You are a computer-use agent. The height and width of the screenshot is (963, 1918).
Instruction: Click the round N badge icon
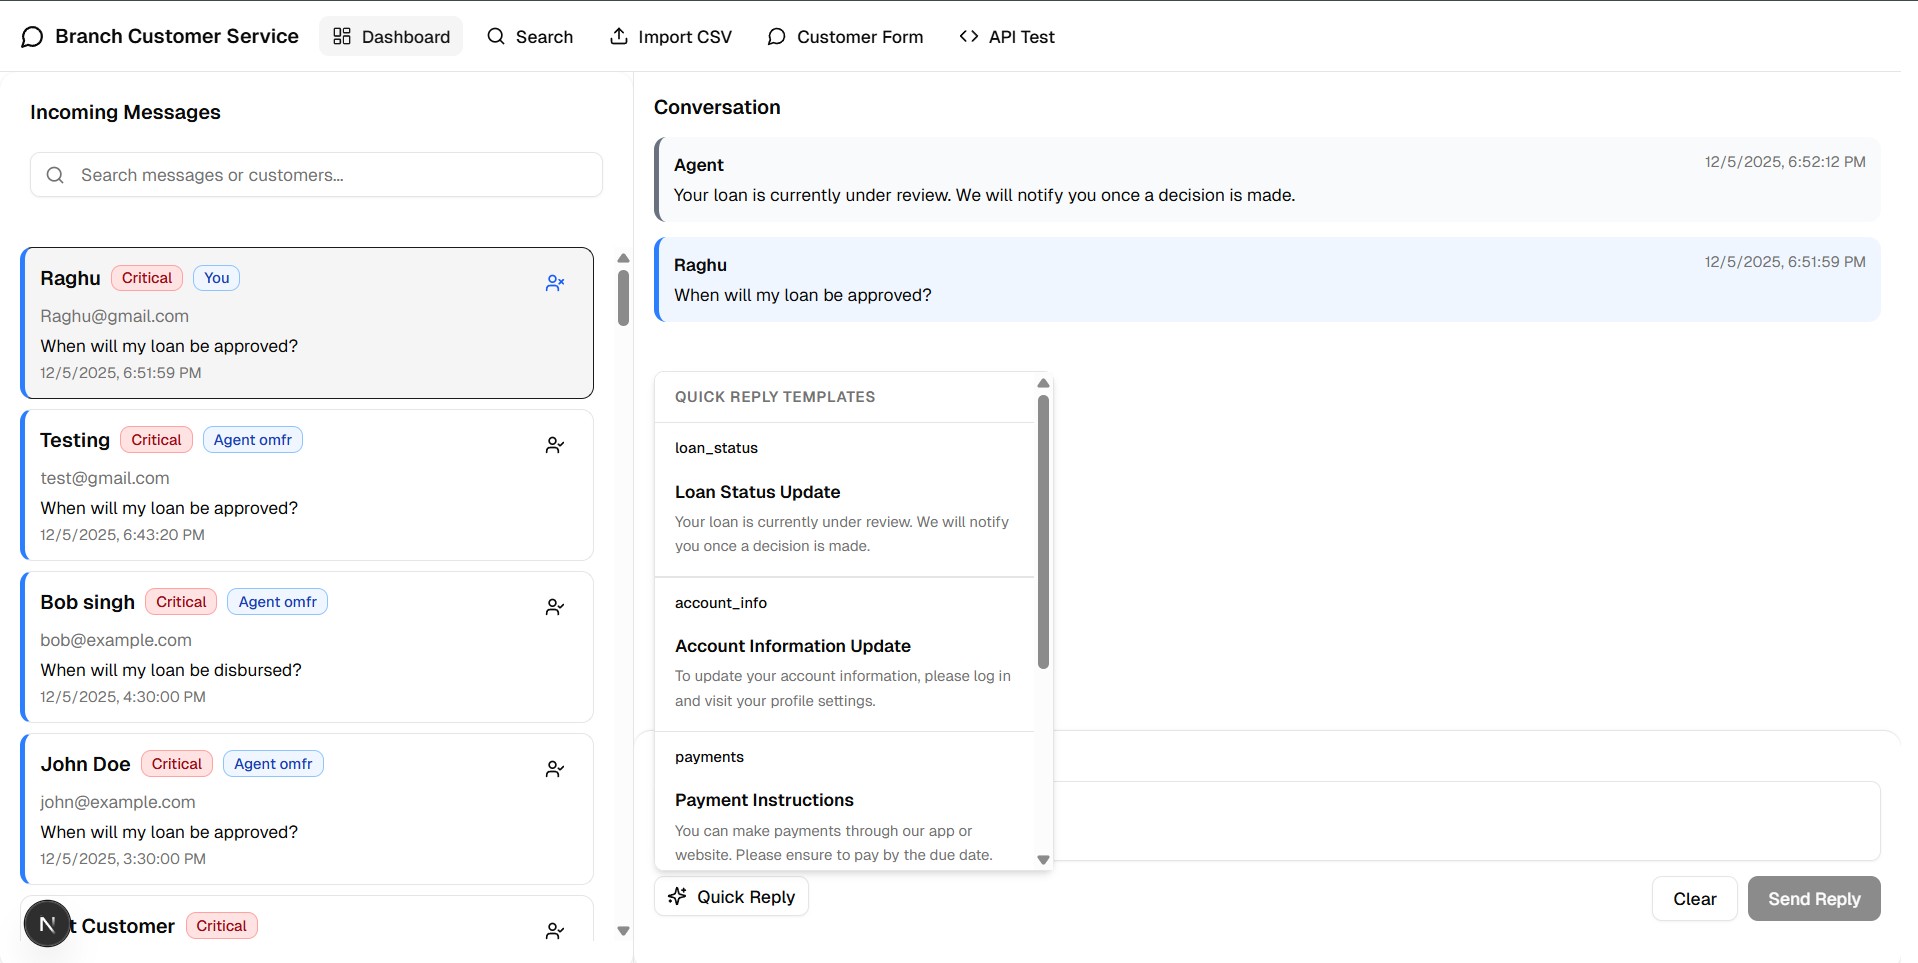coord(47,924)
